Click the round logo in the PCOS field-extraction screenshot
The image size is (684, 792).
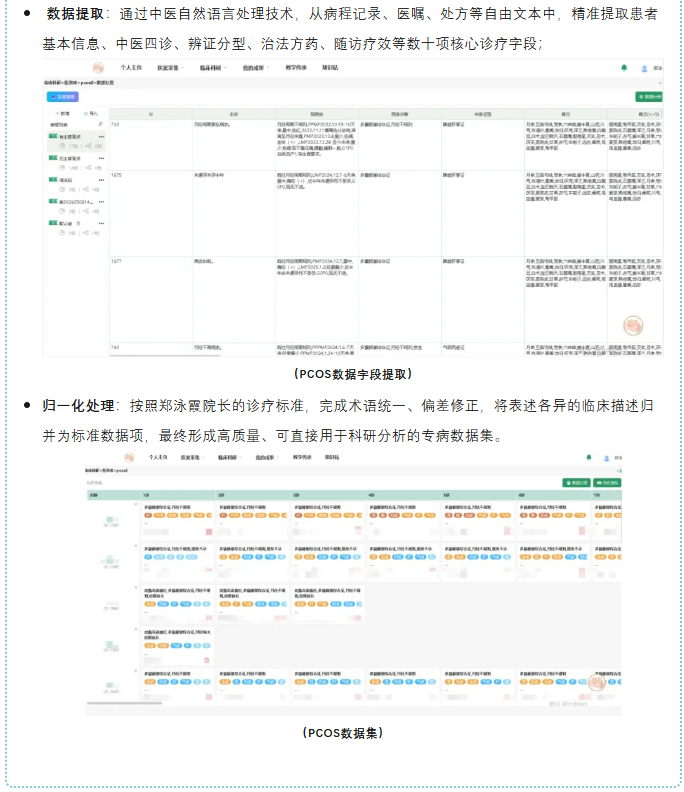click(99, 68)
